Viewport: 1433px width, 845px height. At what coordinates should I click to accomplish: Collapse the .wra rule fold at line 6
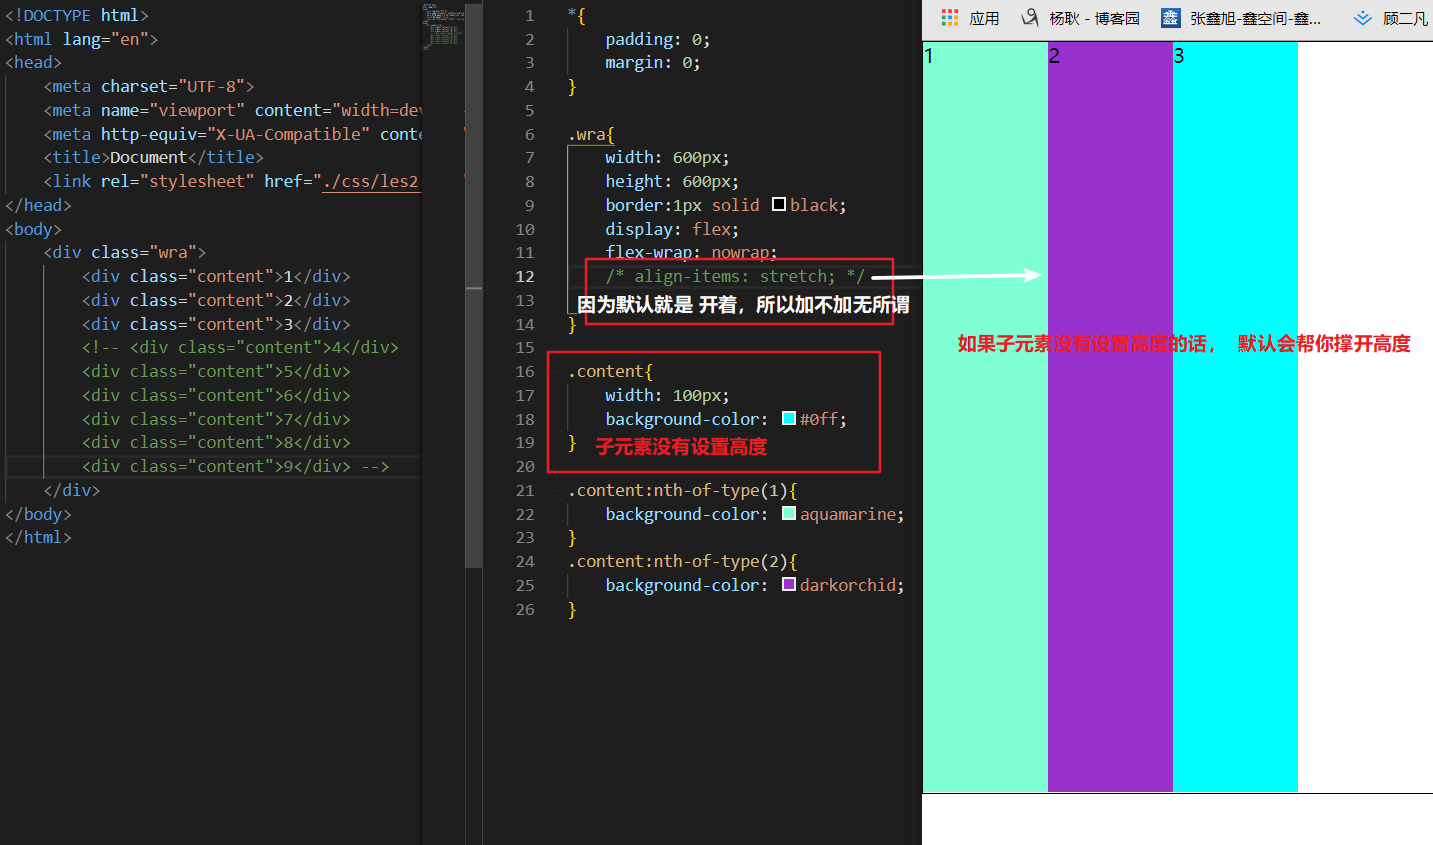[x=555, y=134]
